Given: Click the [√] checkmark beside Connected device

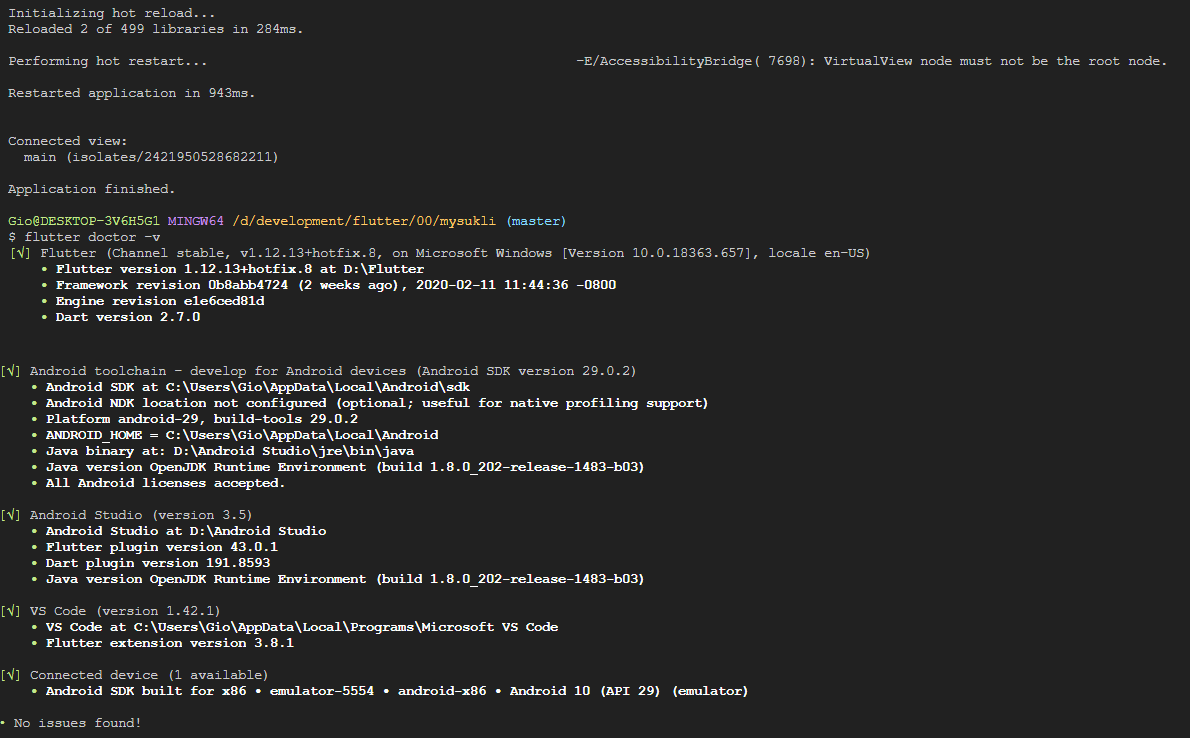Looking at the screenshot, I should click(11, 674).
